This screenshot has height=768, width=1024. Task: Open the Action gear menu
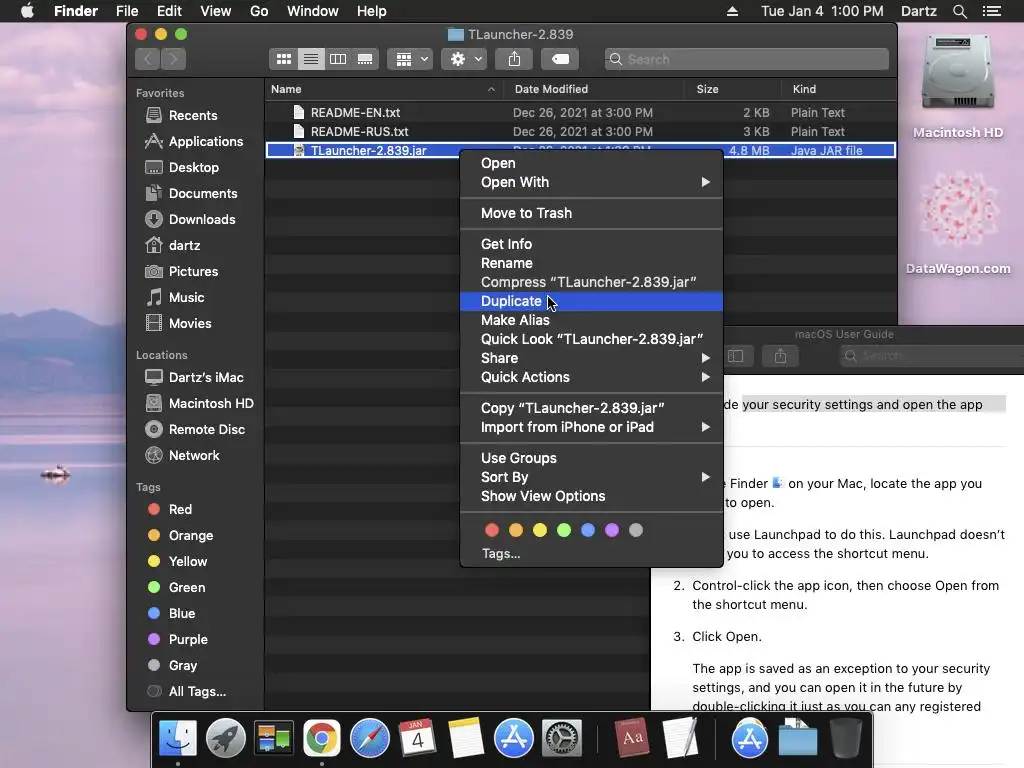[x=464, y=59]
